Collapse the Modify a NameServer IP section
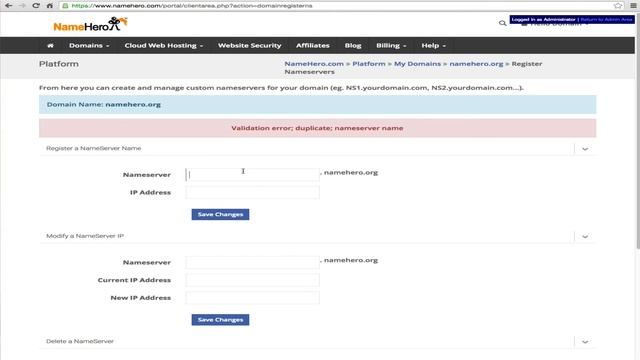Image resolution: width=640 pixels, height=360 pixels. (x=585, y=237)
